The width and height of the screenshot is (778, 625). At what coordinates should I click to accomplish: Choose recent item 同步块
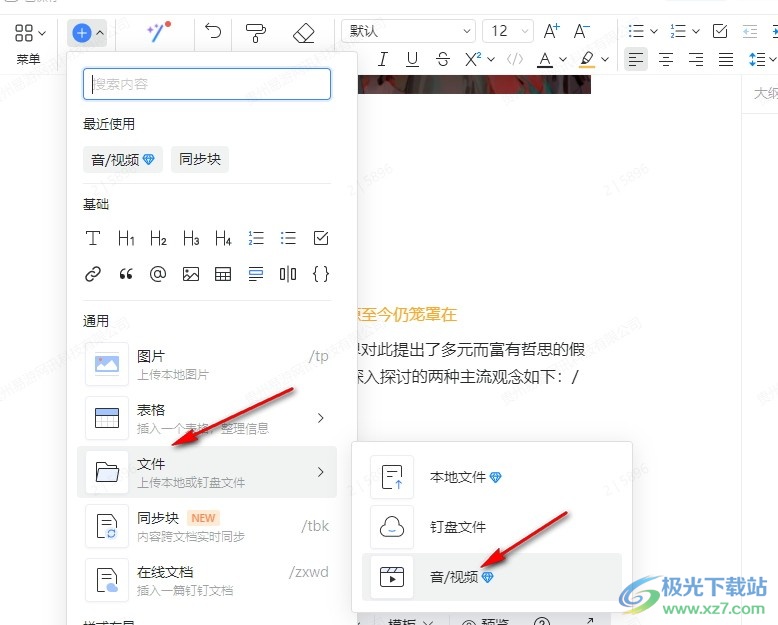[x=200, y=159]
